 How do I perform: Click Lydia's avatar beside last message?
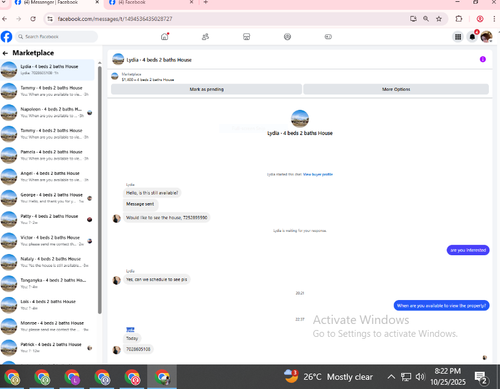(x=117, y=350)
